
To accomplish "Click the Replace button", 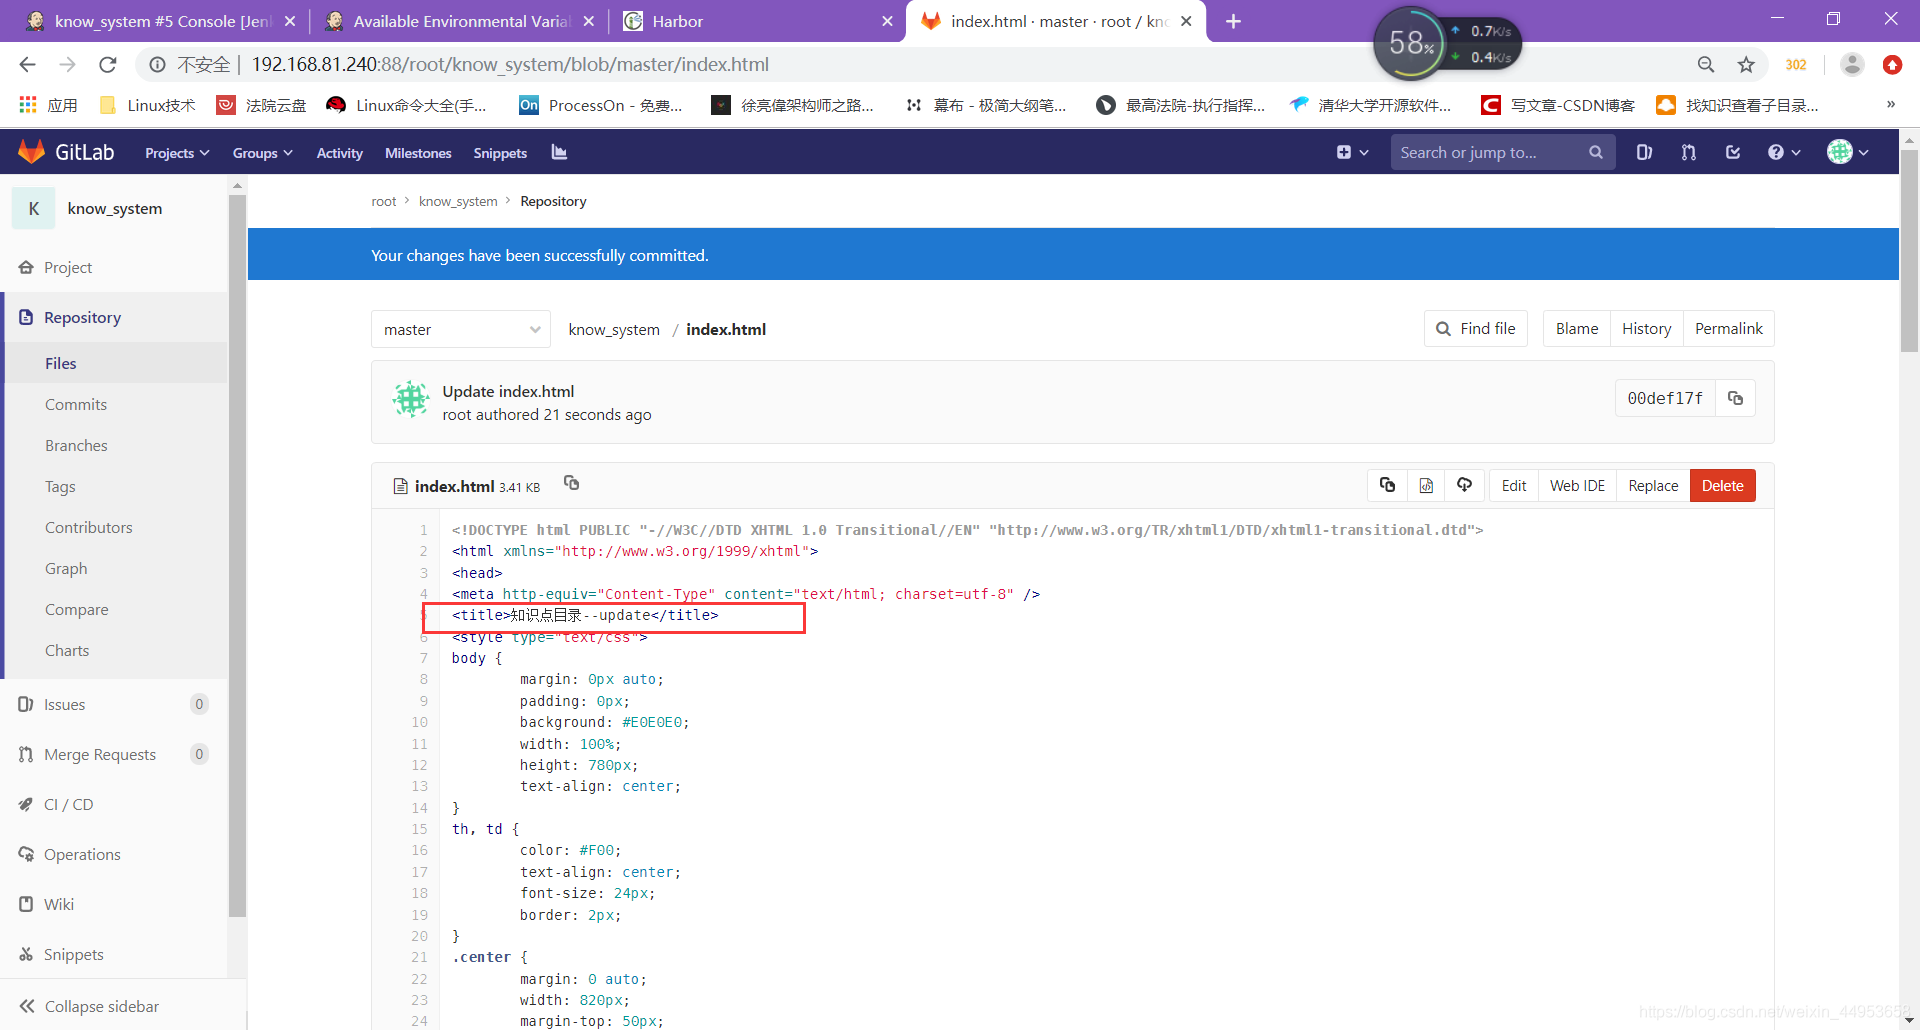I will [x=1653, y=485].
